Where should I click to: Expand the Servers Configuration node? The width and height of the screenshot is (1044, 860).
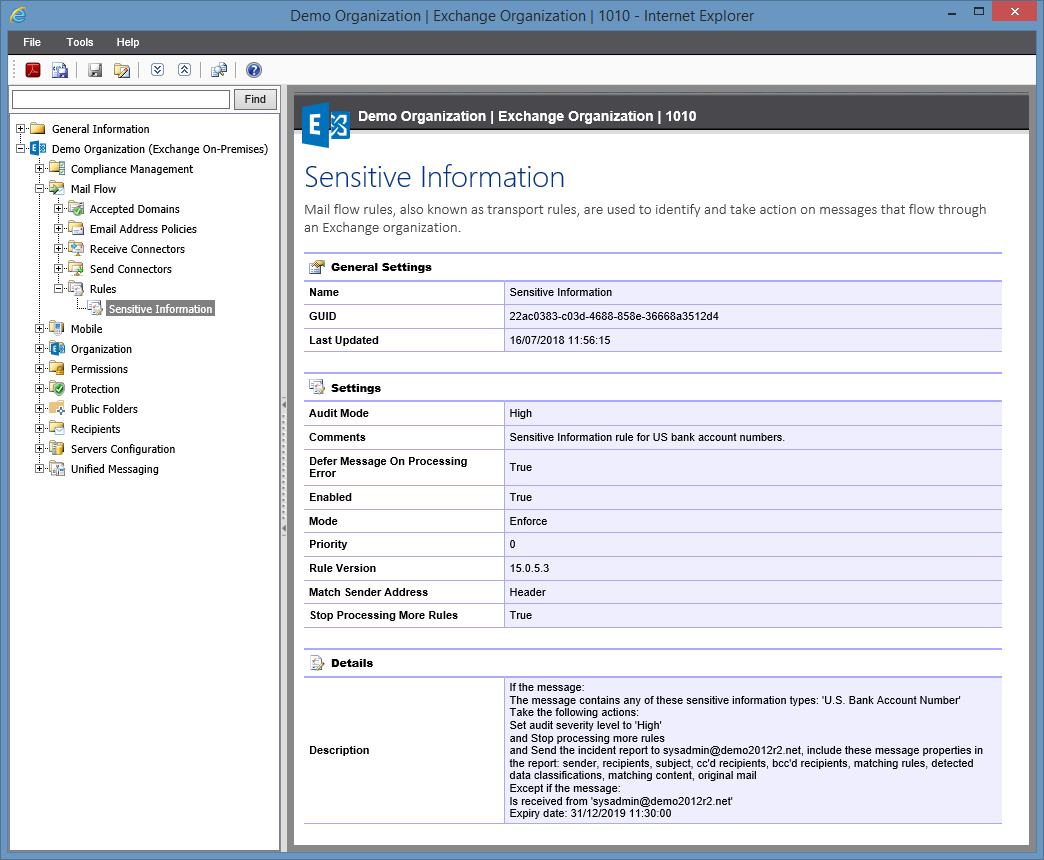pos(39,448)
